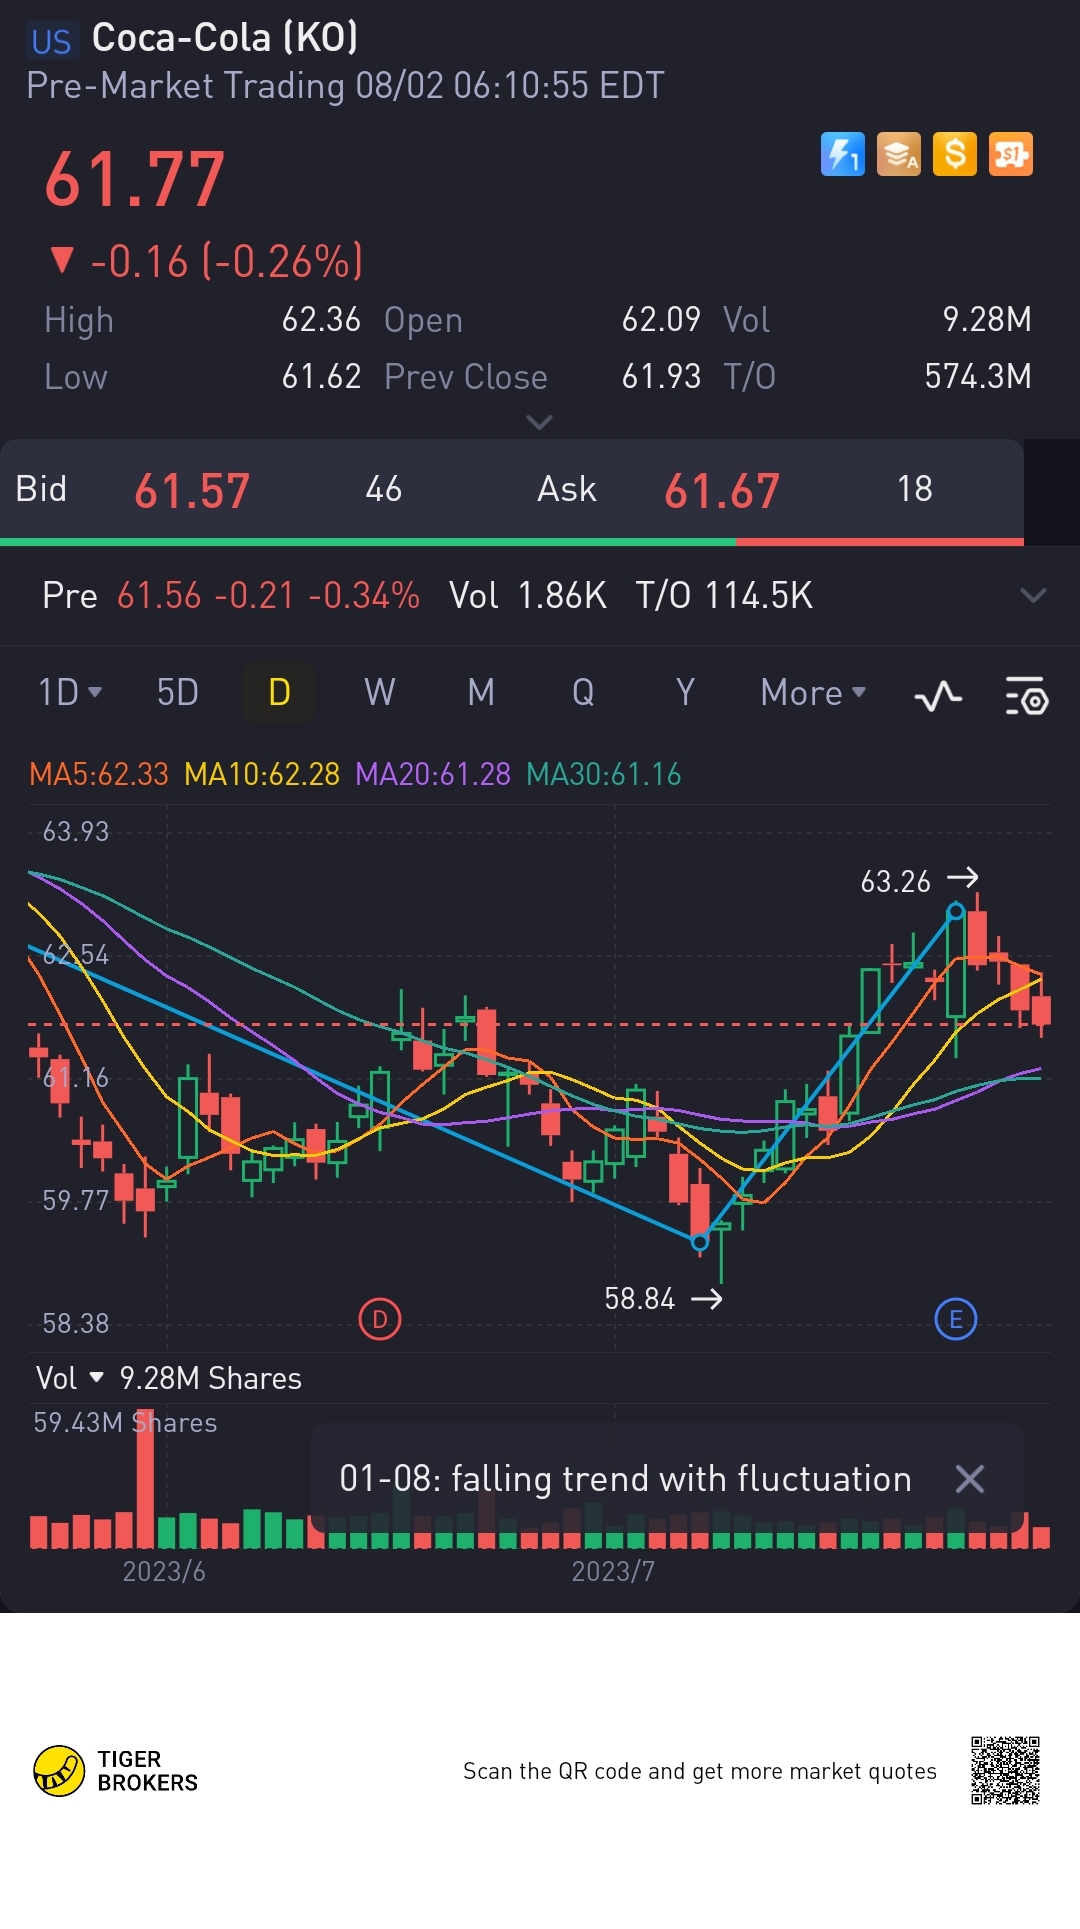Open the More timeframes dropdown
The image size is (1080, 1929).
coord(813,692)
